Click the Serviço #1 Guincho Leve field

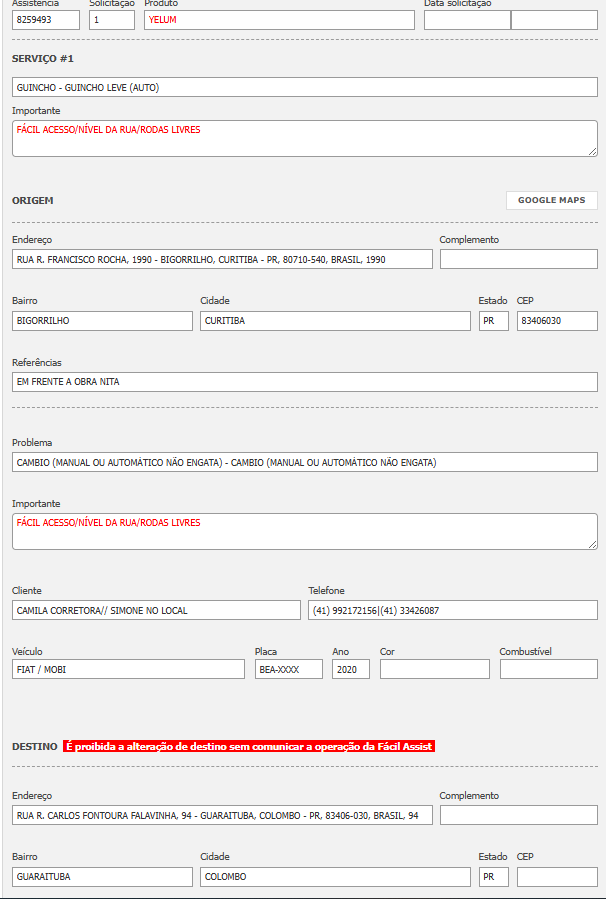pyautogui.click(x=304, y=87)
